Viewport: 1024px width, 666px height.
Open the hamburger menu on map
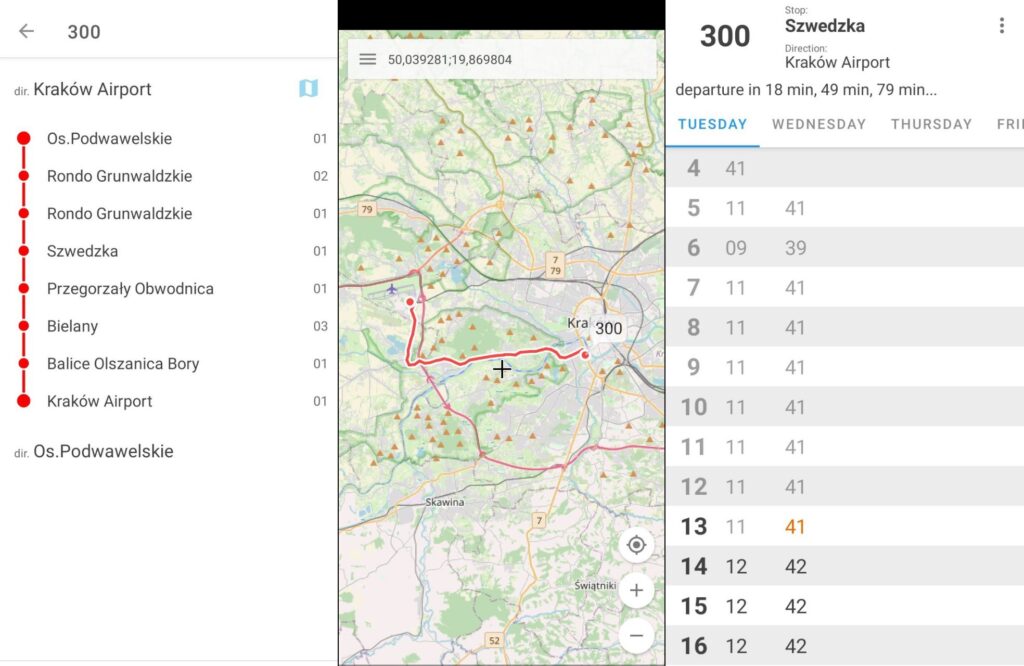click(x=367, y=59)
